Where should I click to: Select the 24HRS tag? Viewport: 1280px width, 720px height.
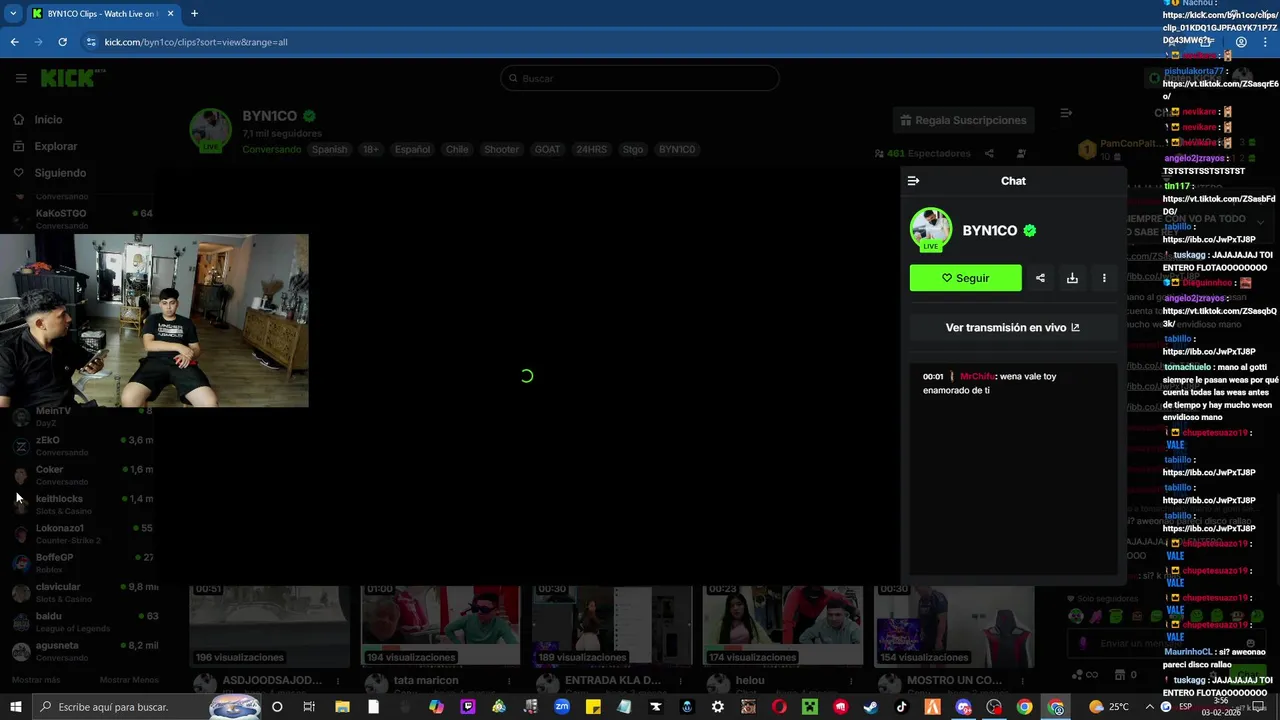click(x=591, y=149)
